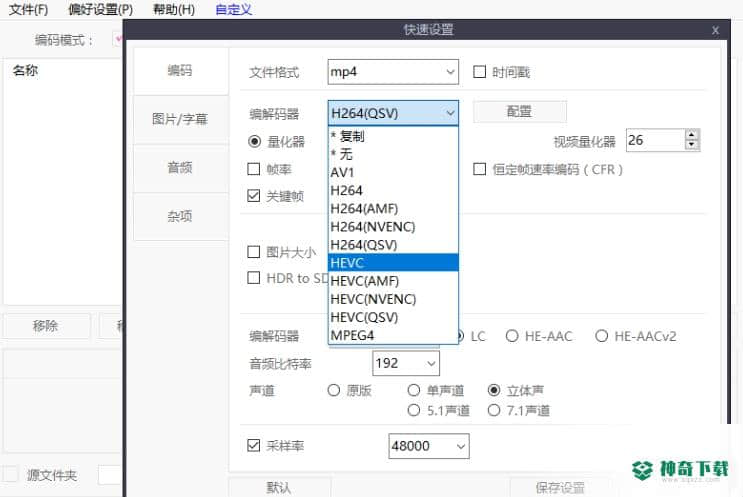Screen dimensions: 743x497
Task: Select 7.1声道 channel option
Action: pos(494,410)
